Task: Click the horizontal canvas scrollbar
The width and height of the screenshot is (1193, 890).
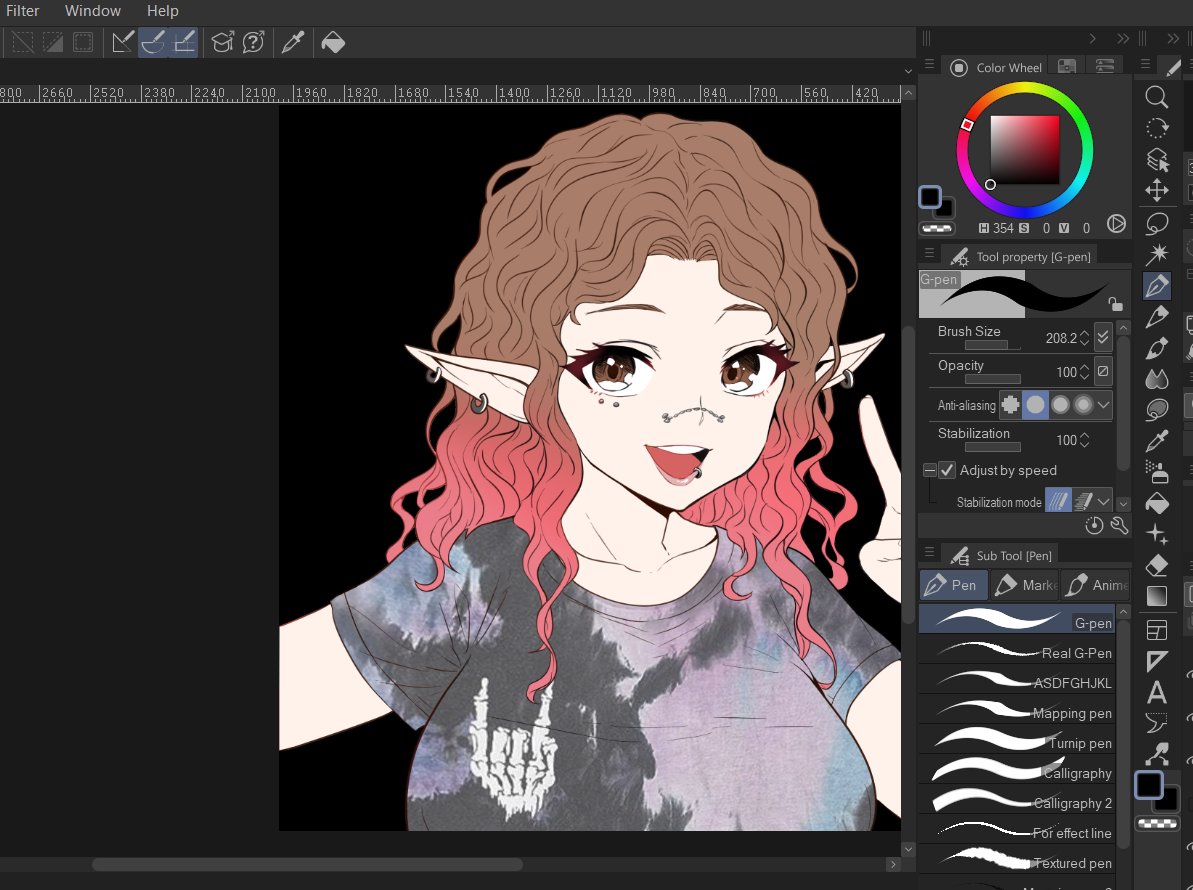Action: coord(307,864)
